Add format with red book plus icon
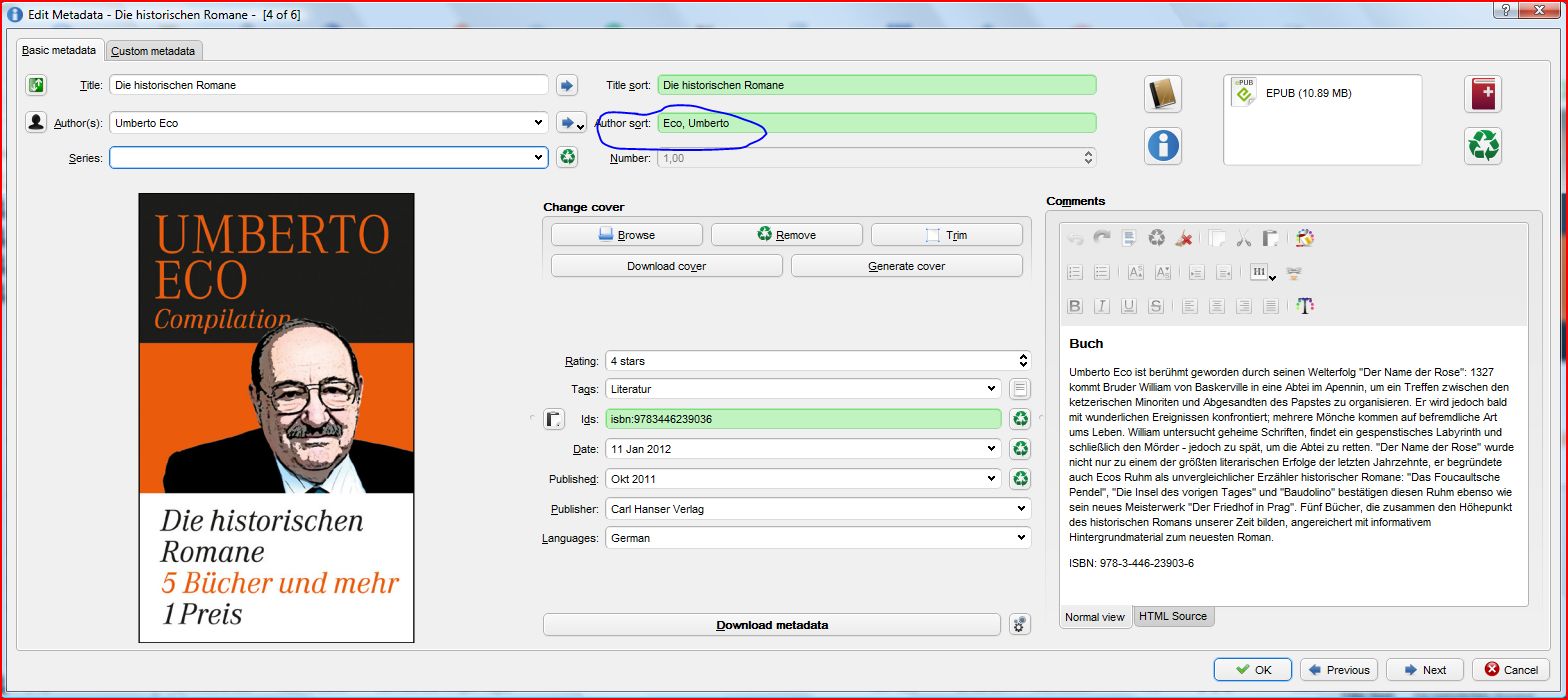The image size is (1568, 700). coord(1483,94)
